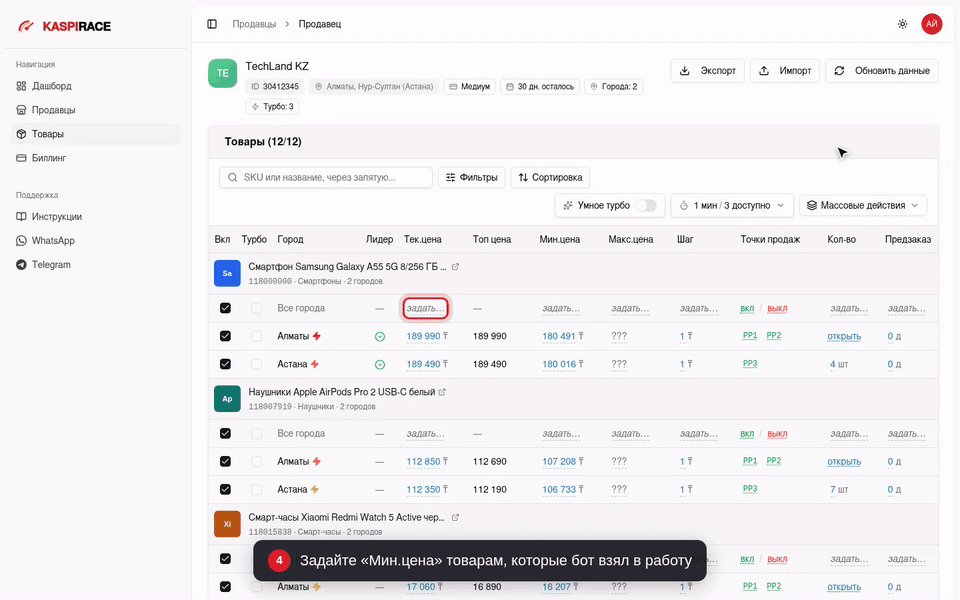Image resolution: width=960 pixels, height=600 pixels.
Task: Open external link for Xiaomi Redmi Watch 5
Action: (x=455, y=518)
